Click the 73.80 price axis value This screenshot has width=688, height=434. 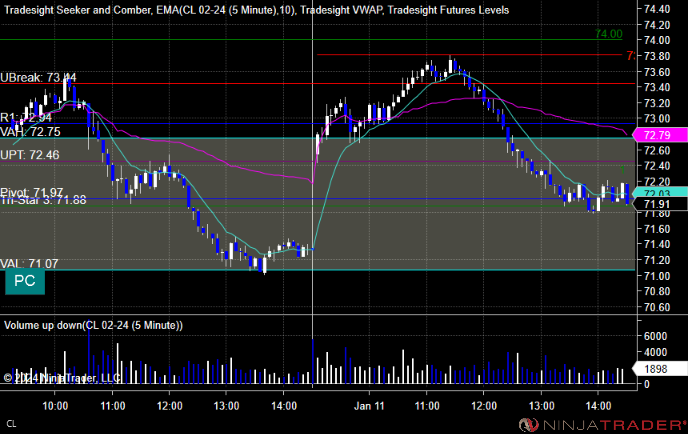(x=657, y=56)
